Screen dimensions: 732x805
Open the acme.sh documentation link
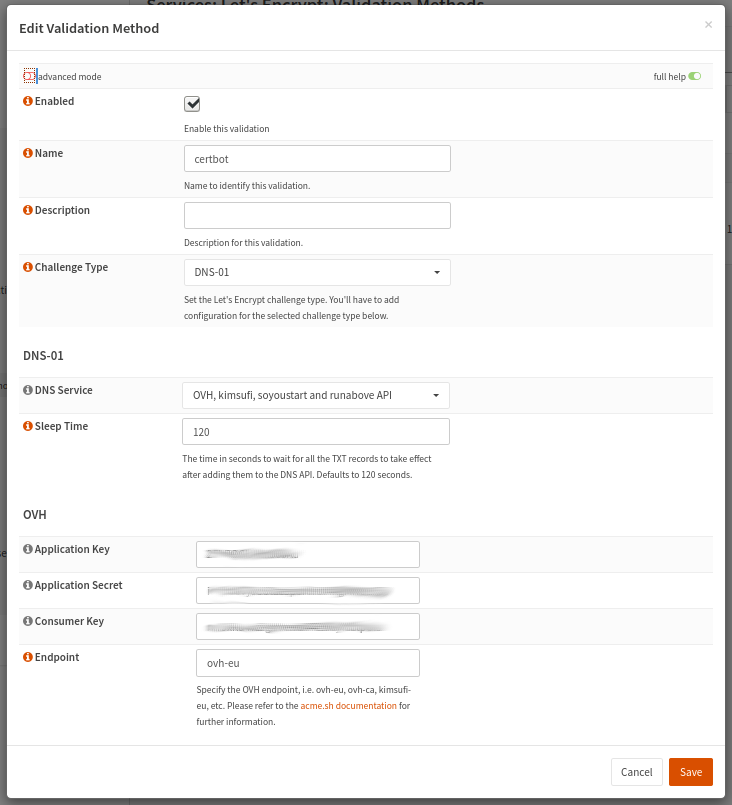coord(348,706)
